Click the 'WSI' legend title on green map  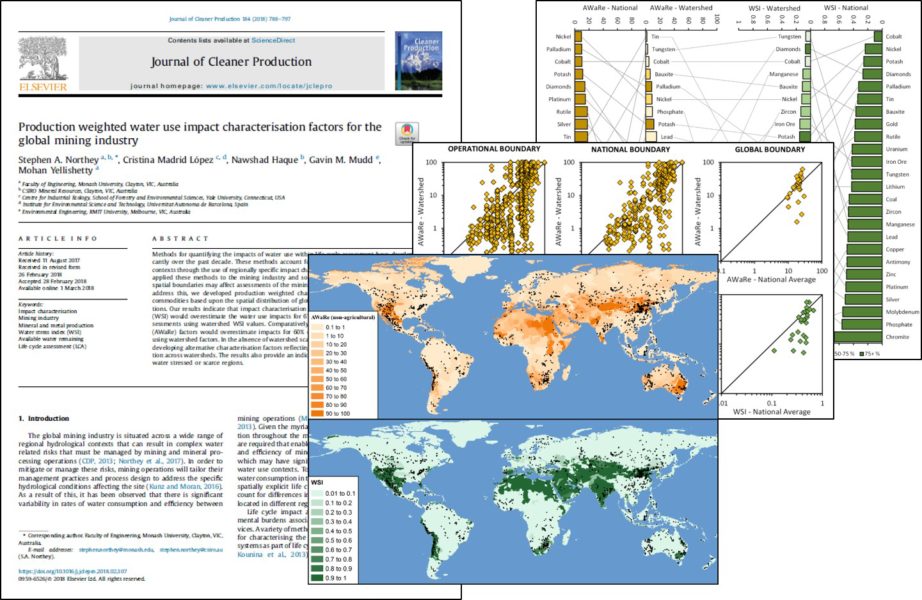pos(318,482)
